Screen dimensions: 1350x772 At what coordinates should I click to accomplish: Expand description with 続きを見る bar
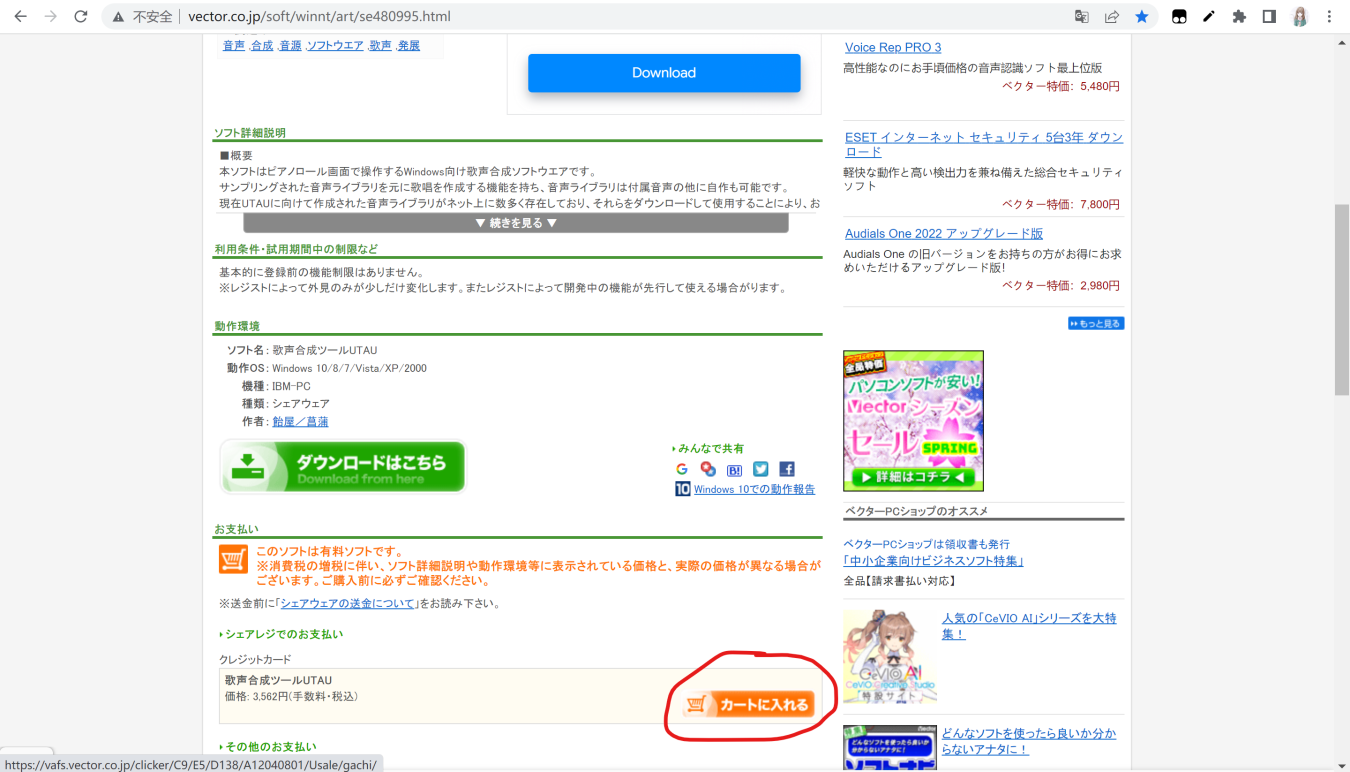(516, 223)
